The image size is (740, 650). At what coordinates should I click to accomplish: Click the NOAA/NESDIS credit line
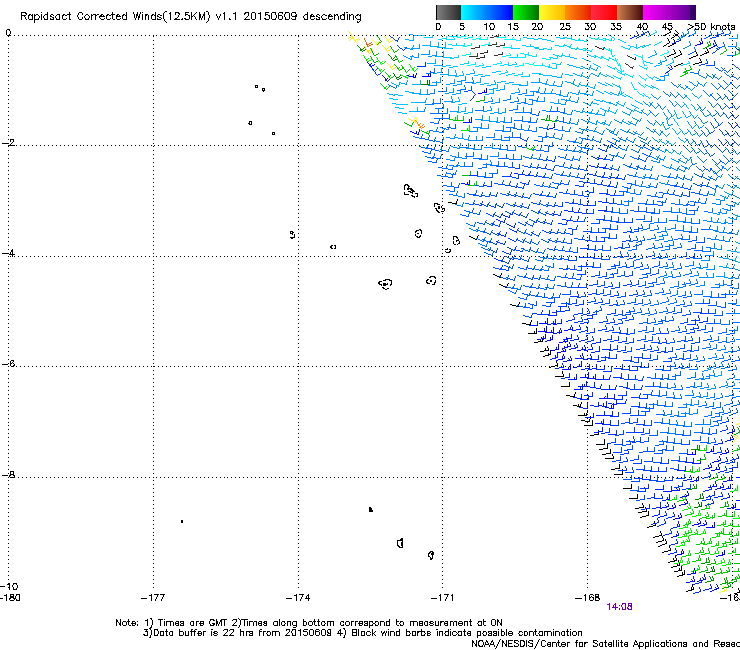pyautogui.click(x=605, y=644)
